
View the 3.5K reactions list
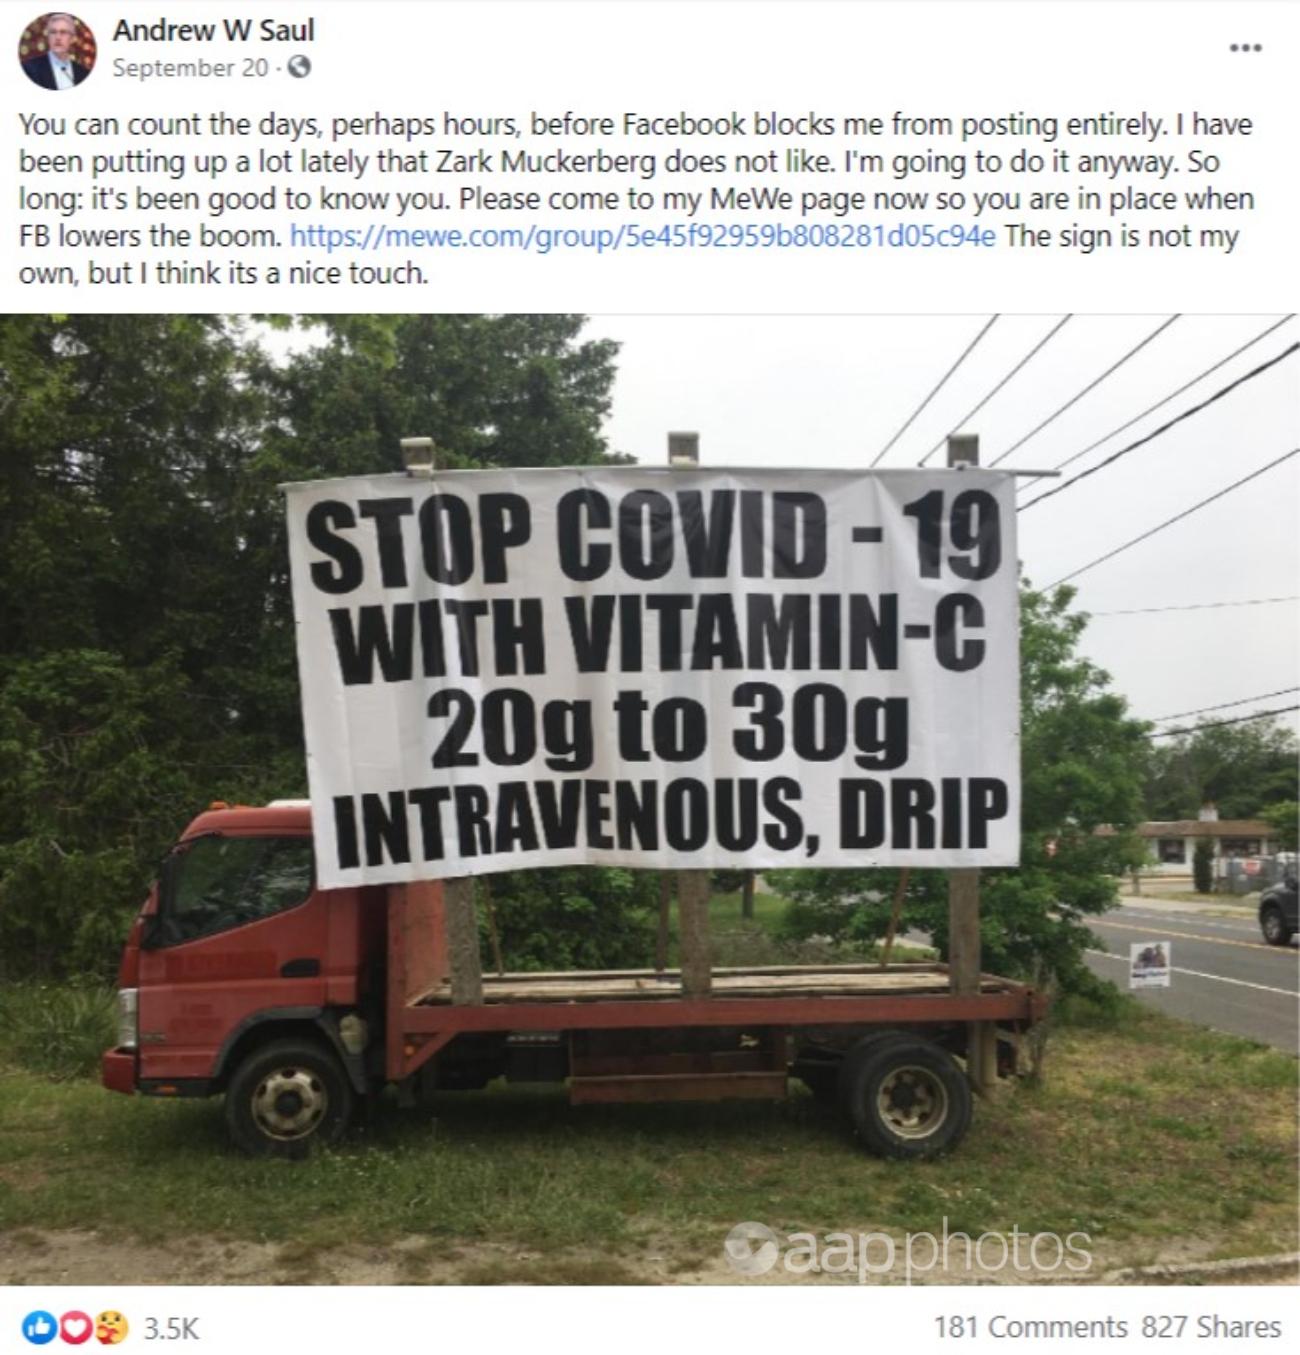[171, 1327]
